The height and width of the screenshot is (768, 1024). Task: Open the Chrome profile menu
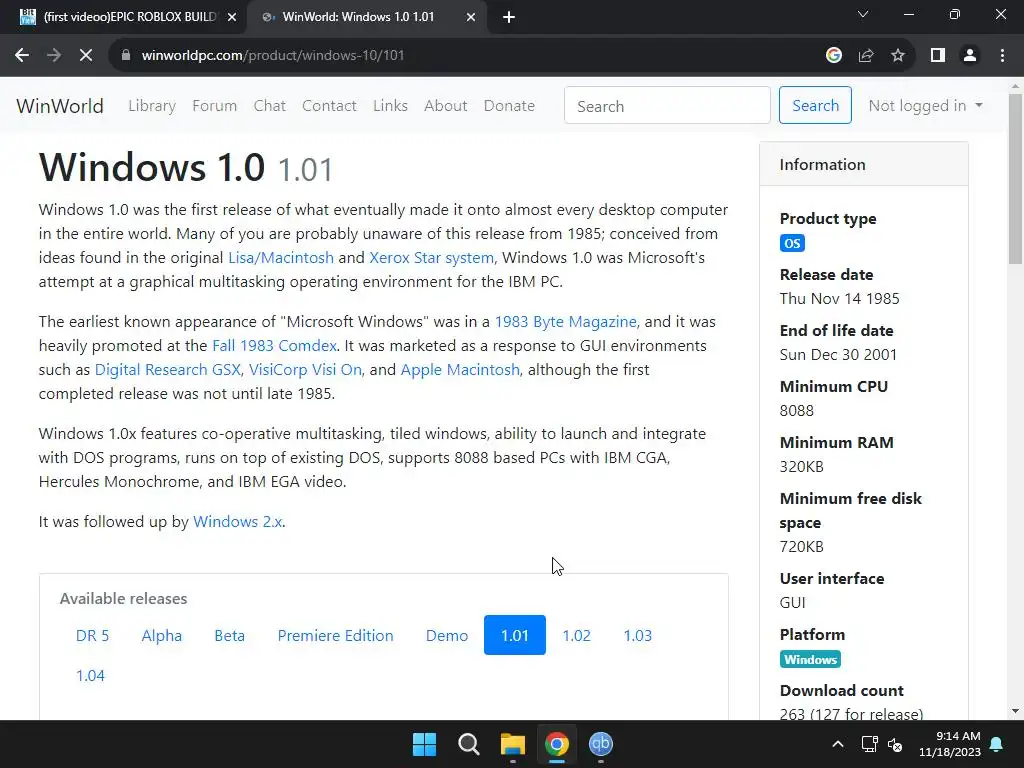(x=970, y=56)
